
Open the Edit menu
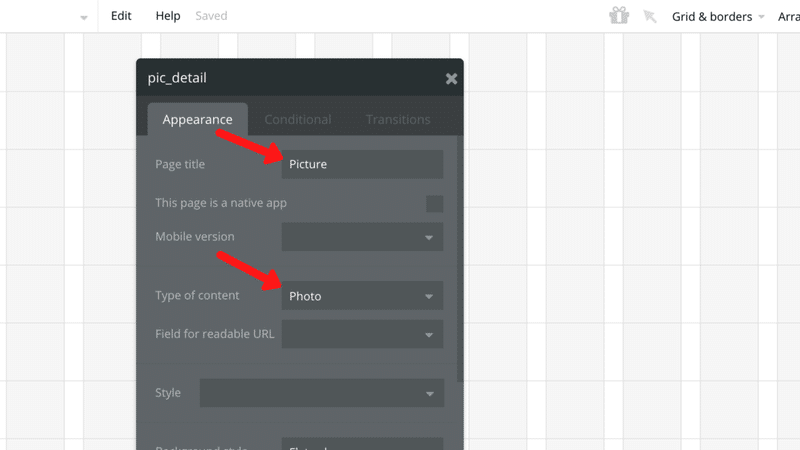tap(121, 16)
